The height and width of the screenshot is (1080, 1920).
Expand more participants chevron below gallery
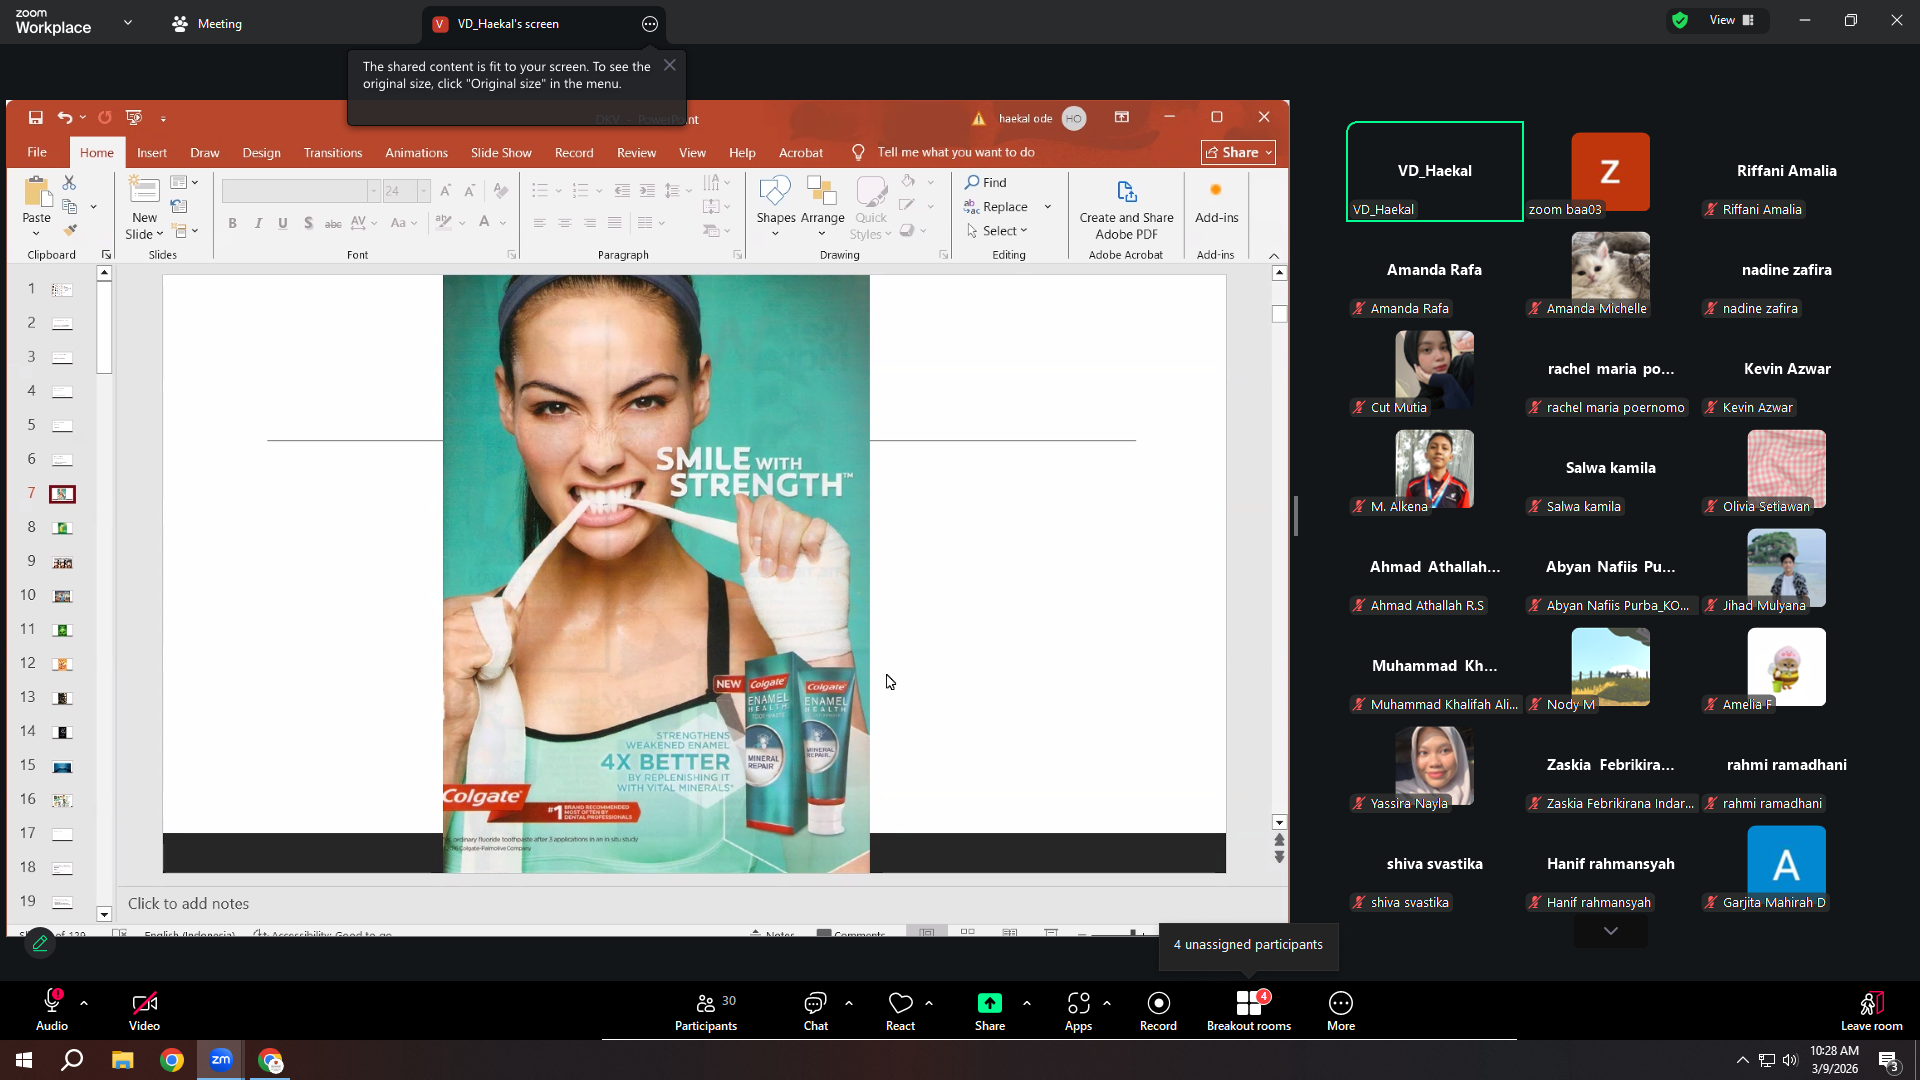(1610, 930)
